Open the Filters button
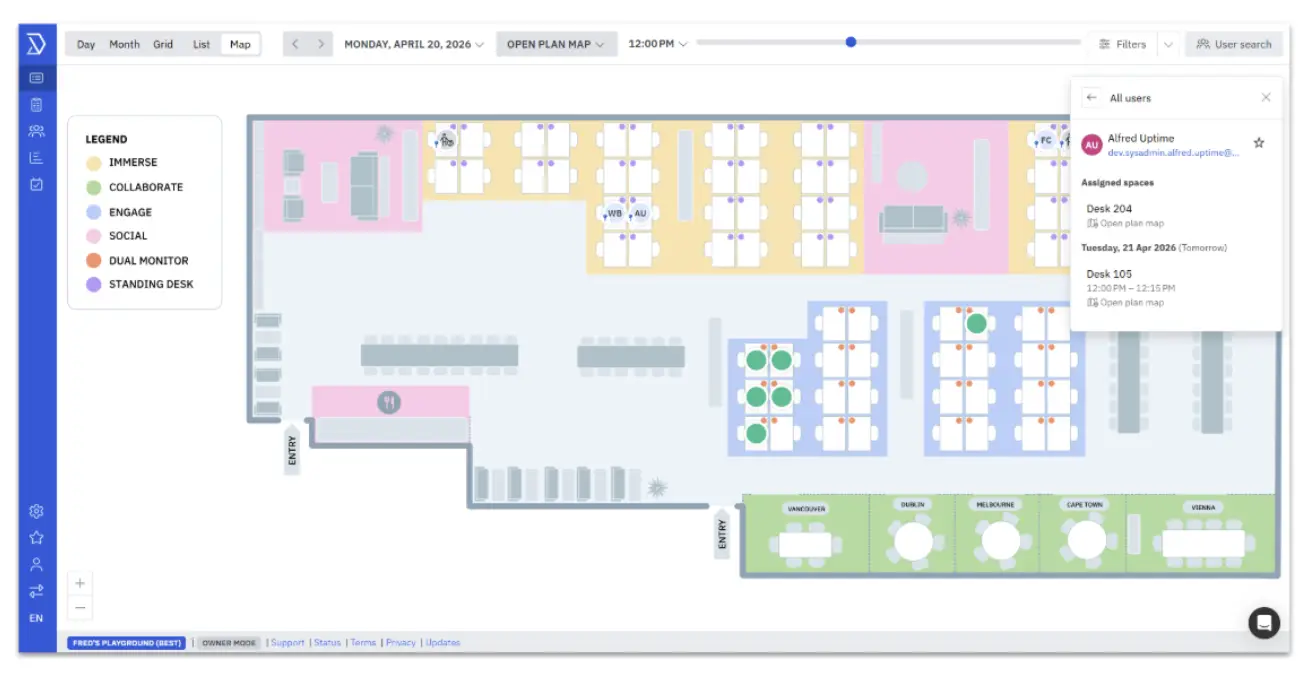Viewport: 1312px width, 674px height. point(1122,44)
